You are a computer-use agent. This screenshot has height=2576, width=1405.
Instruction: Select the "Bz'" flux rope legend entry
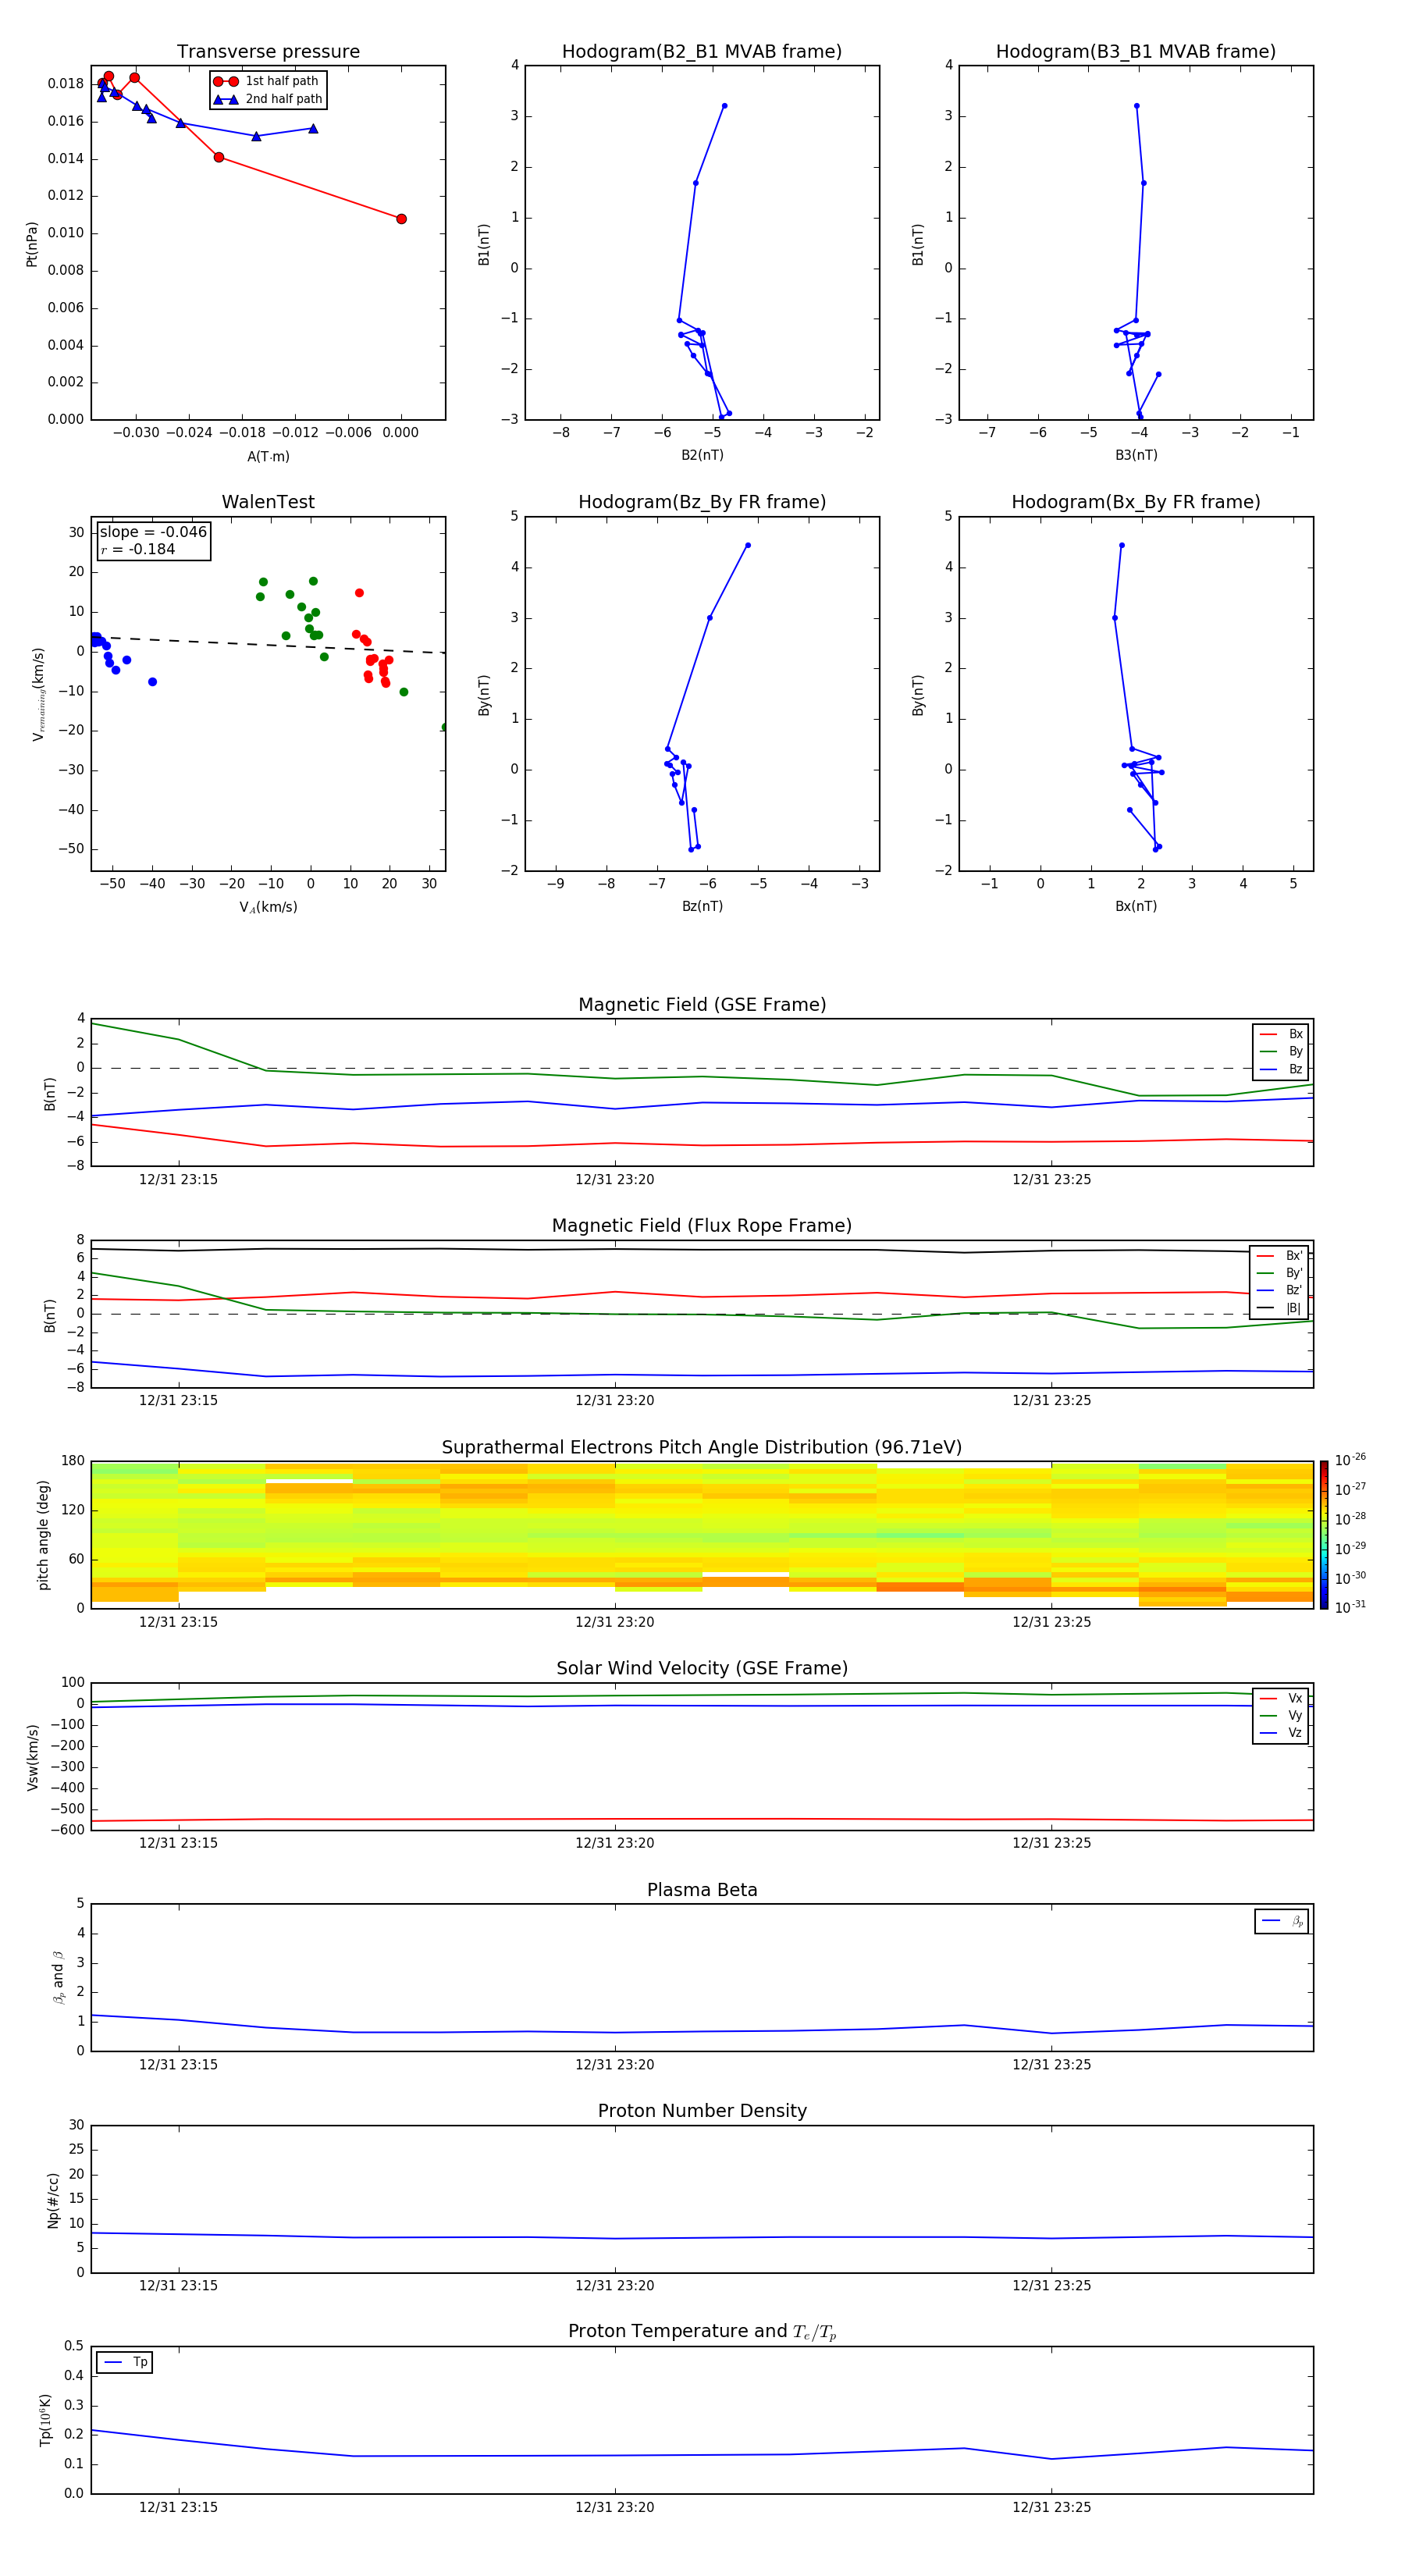(x=1280, y=1290)
